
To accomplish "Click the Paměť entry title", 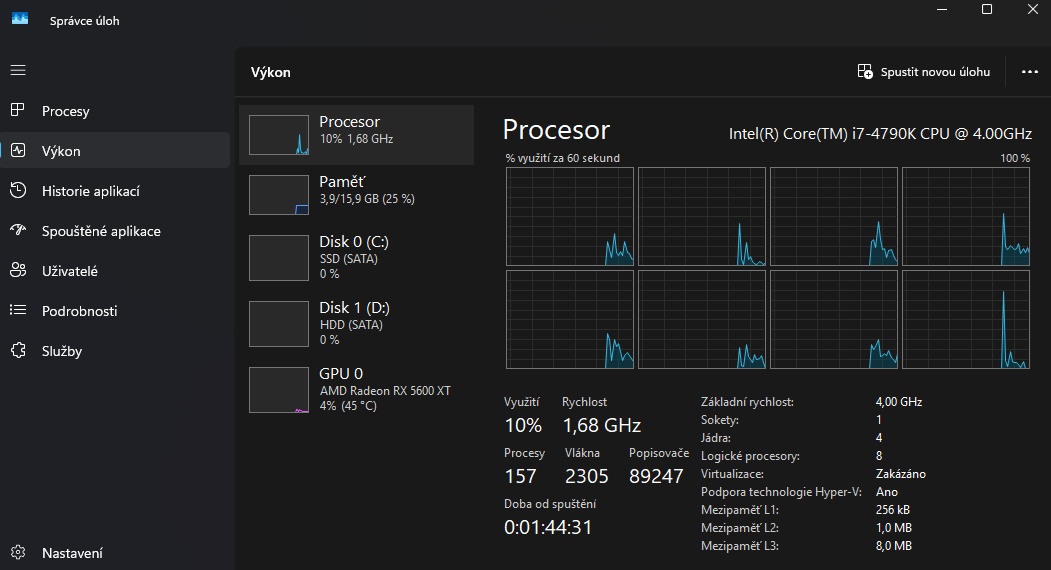I will pyautogui.click(x=342, y=182).
